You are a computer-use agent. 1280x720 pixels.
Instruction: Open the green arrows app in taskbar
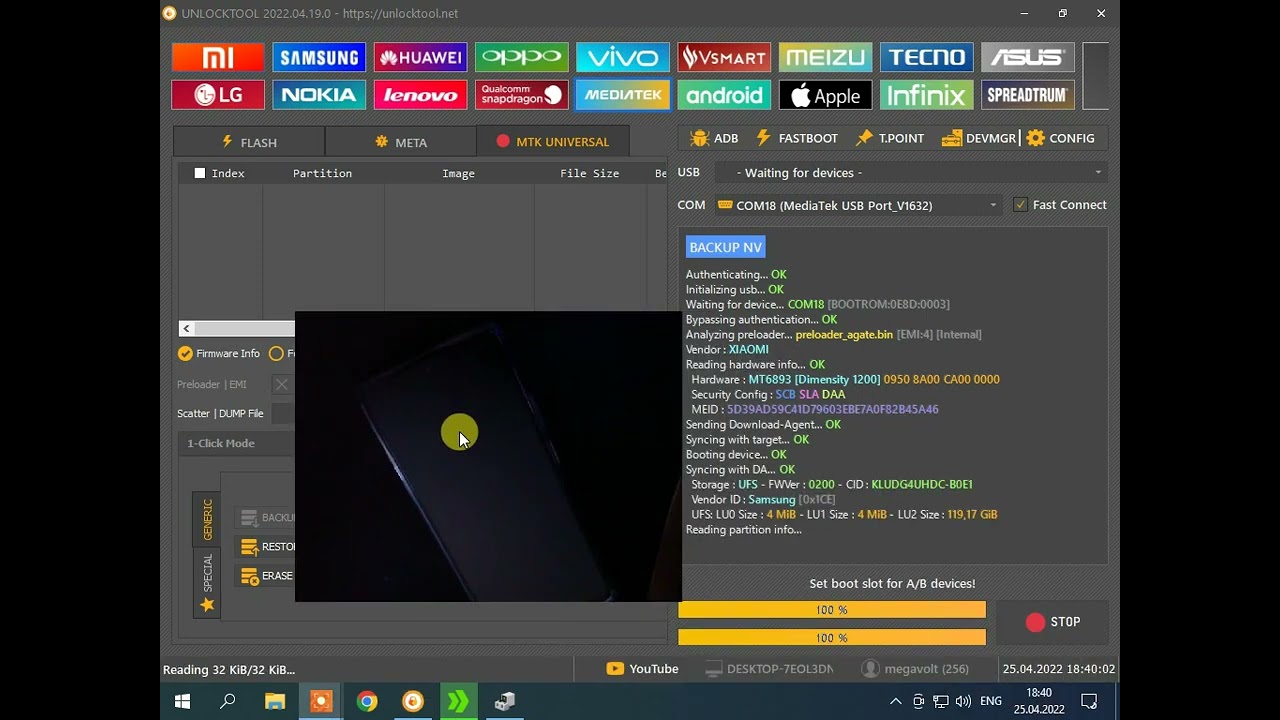coord(459,701)
